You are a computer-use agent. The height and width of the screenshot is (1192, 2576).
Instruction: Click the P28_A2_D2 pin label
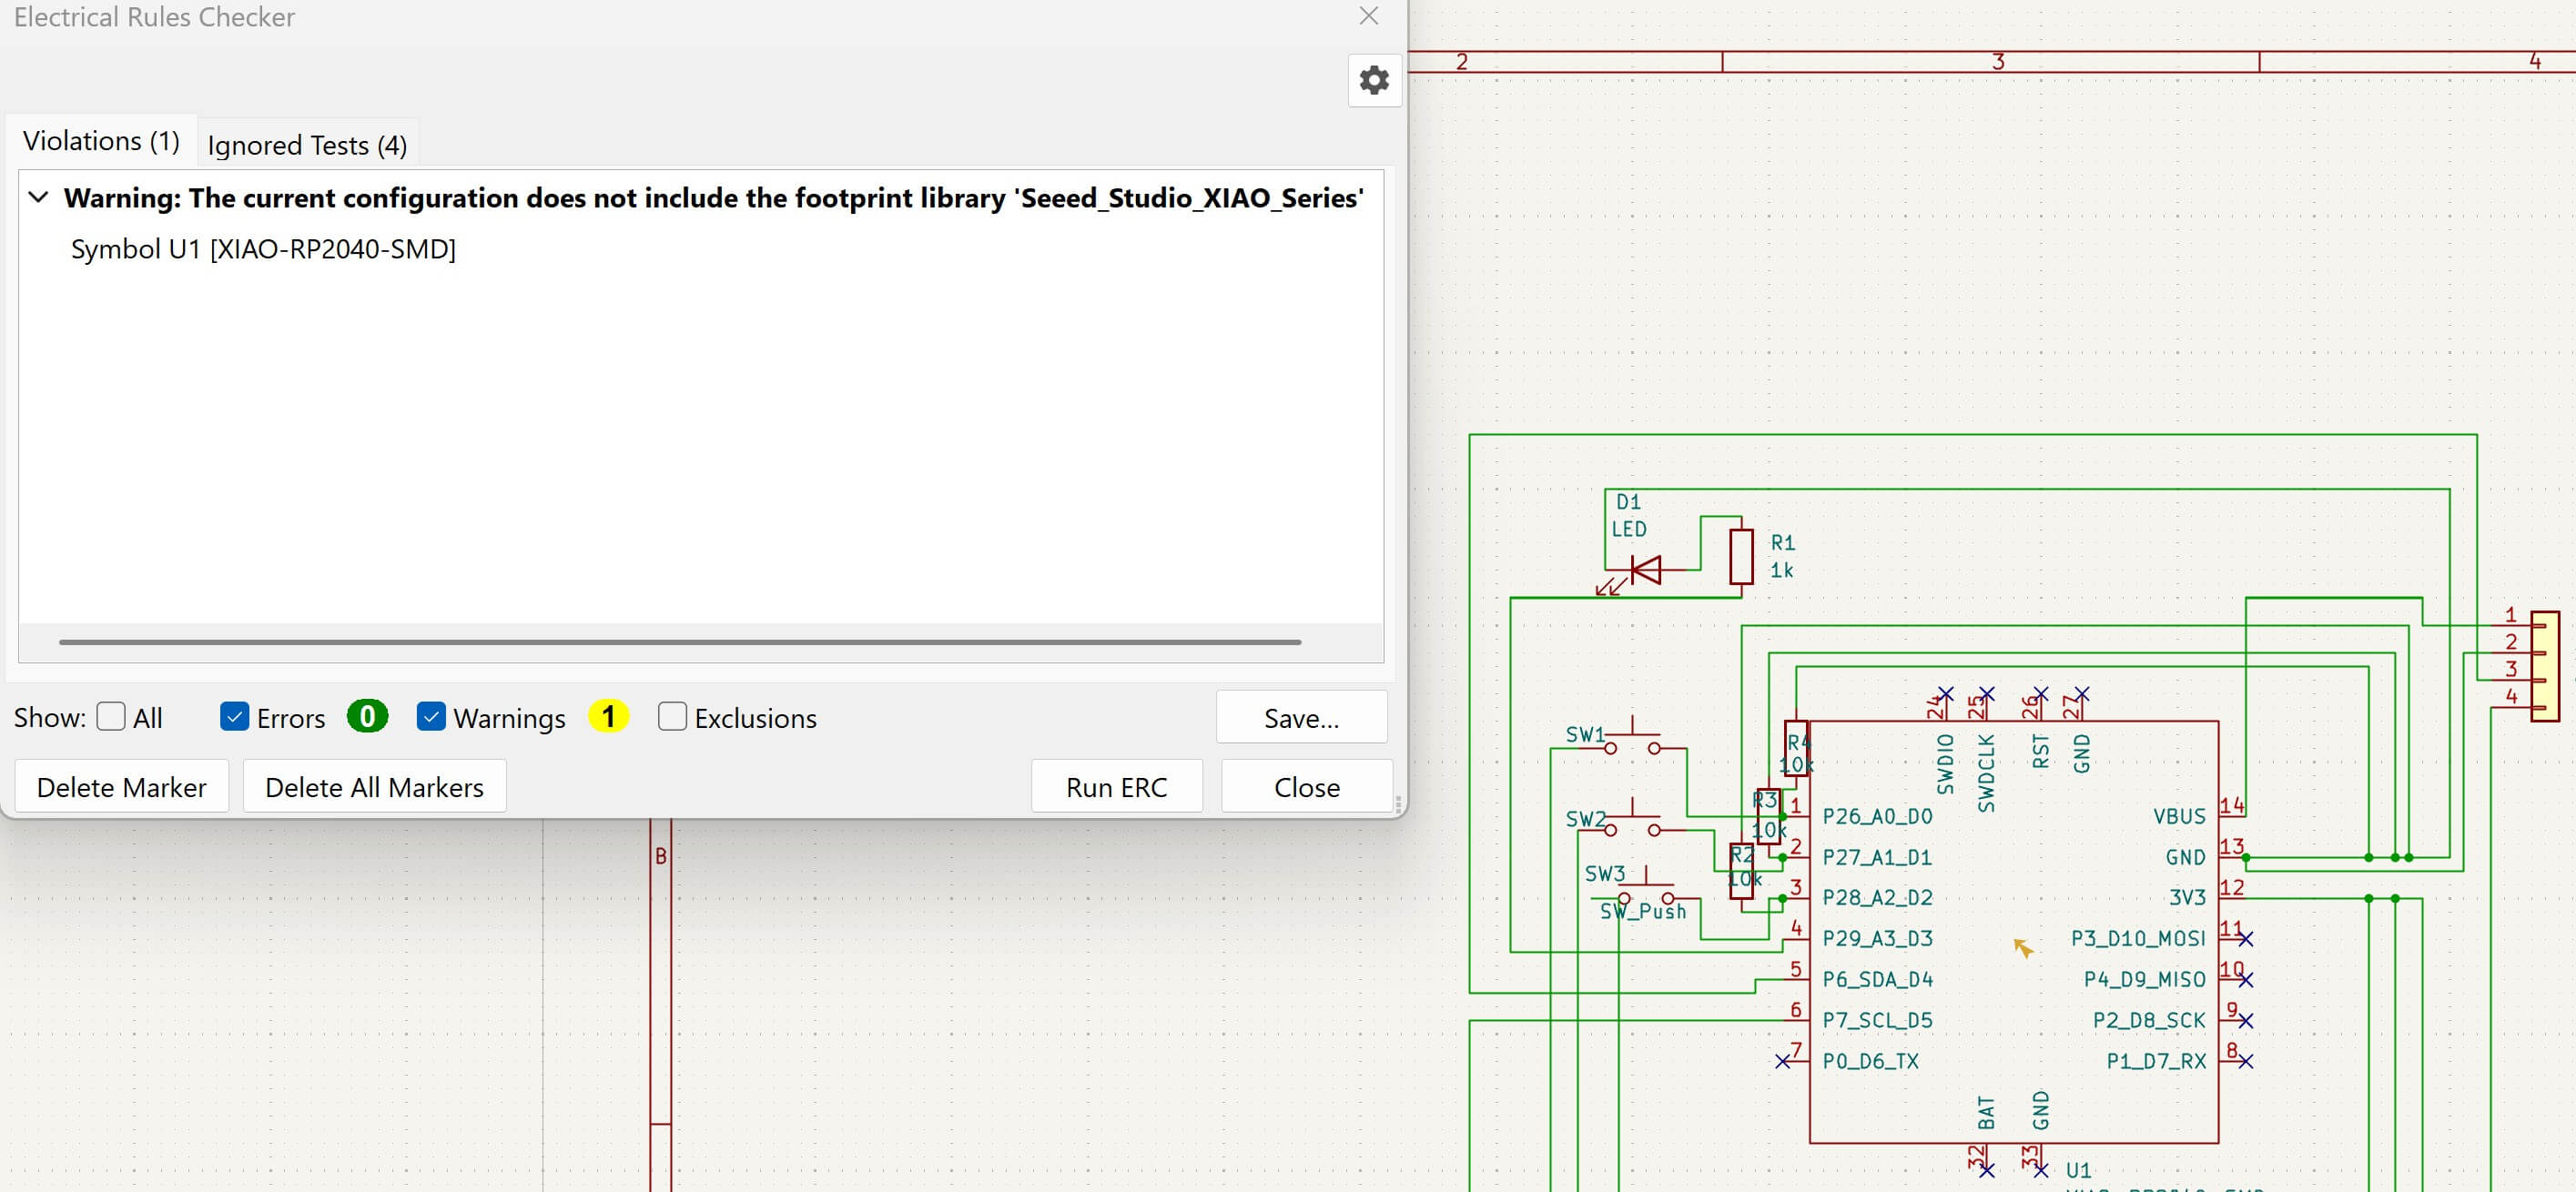click(x=1877, y=898)
